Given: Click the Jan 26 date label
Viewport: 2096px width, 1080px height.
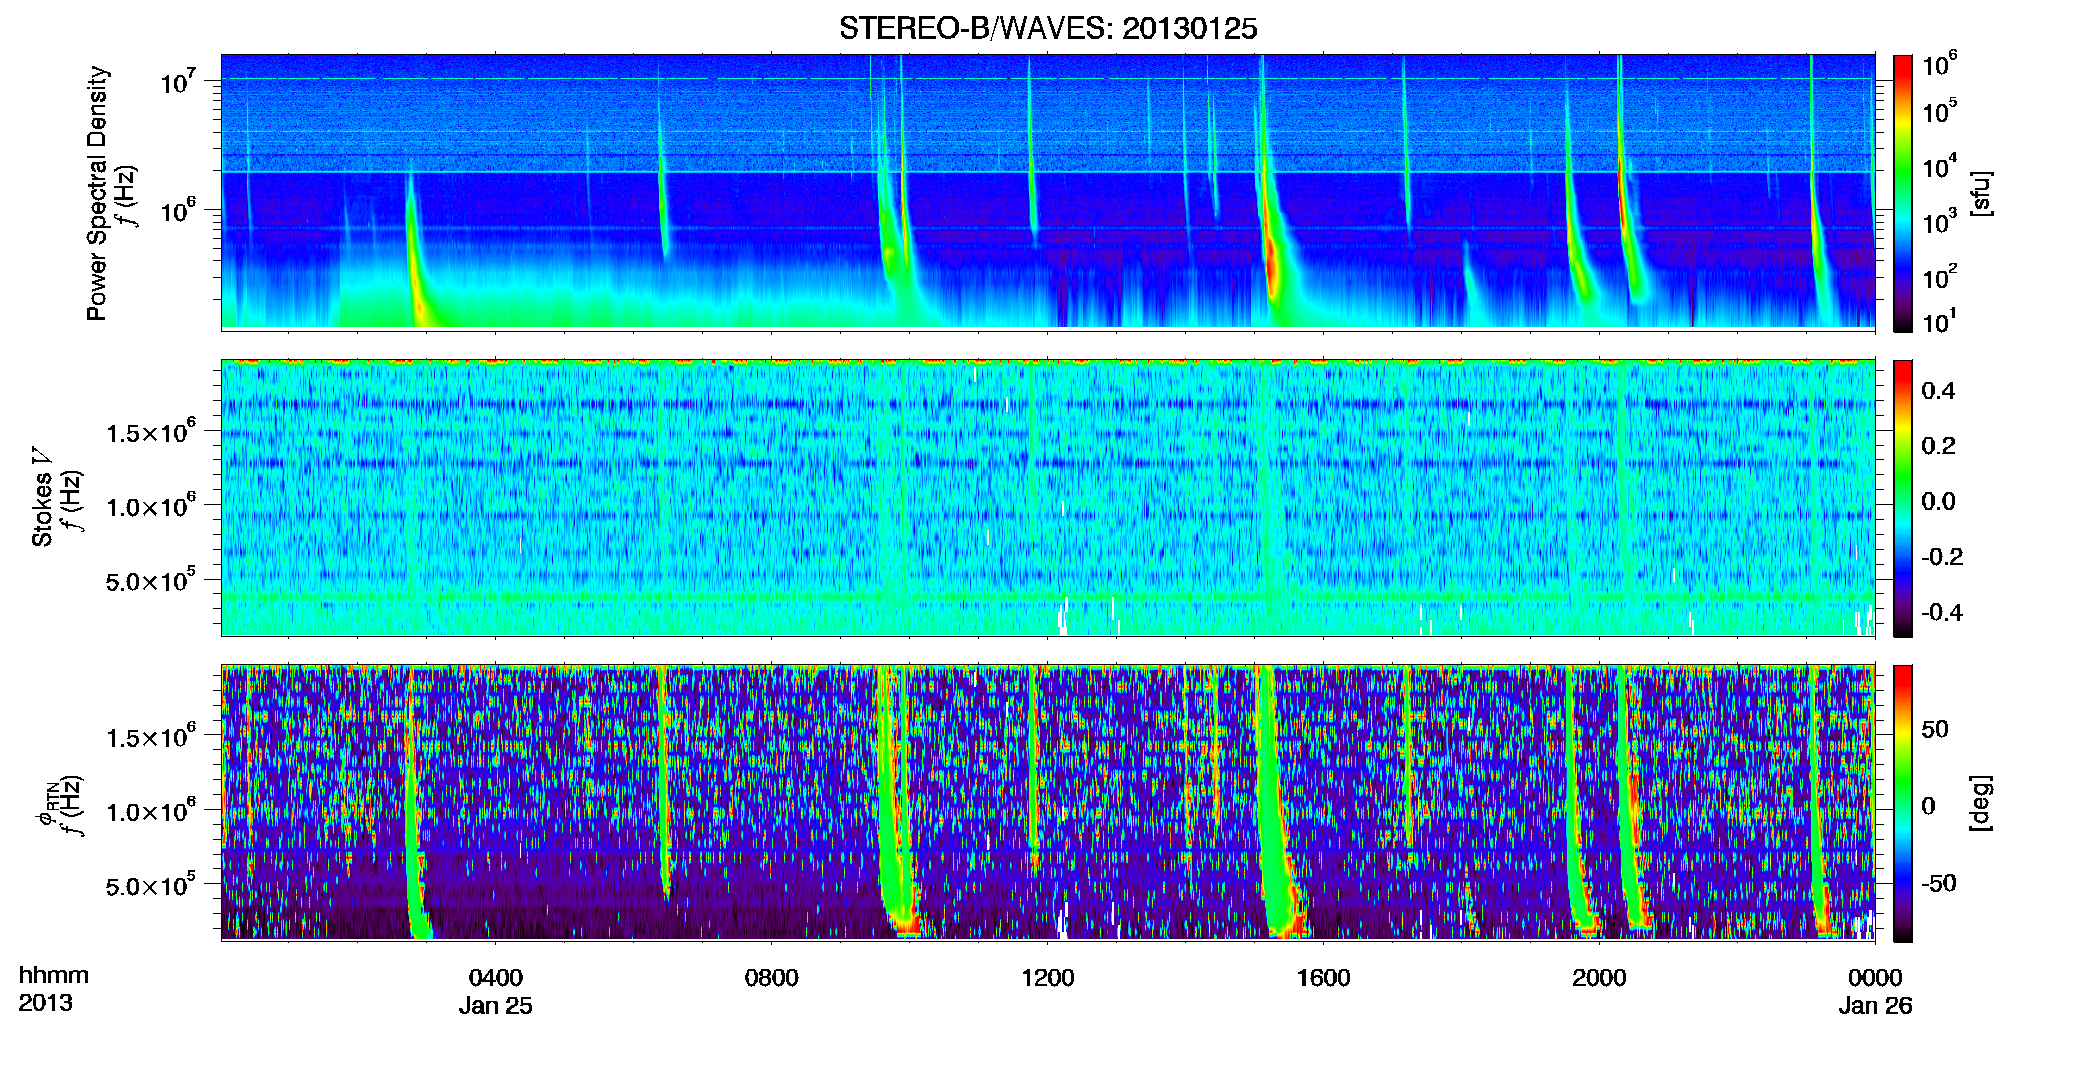Looking at the screenshot, I should click(x=1875, y=1006).
